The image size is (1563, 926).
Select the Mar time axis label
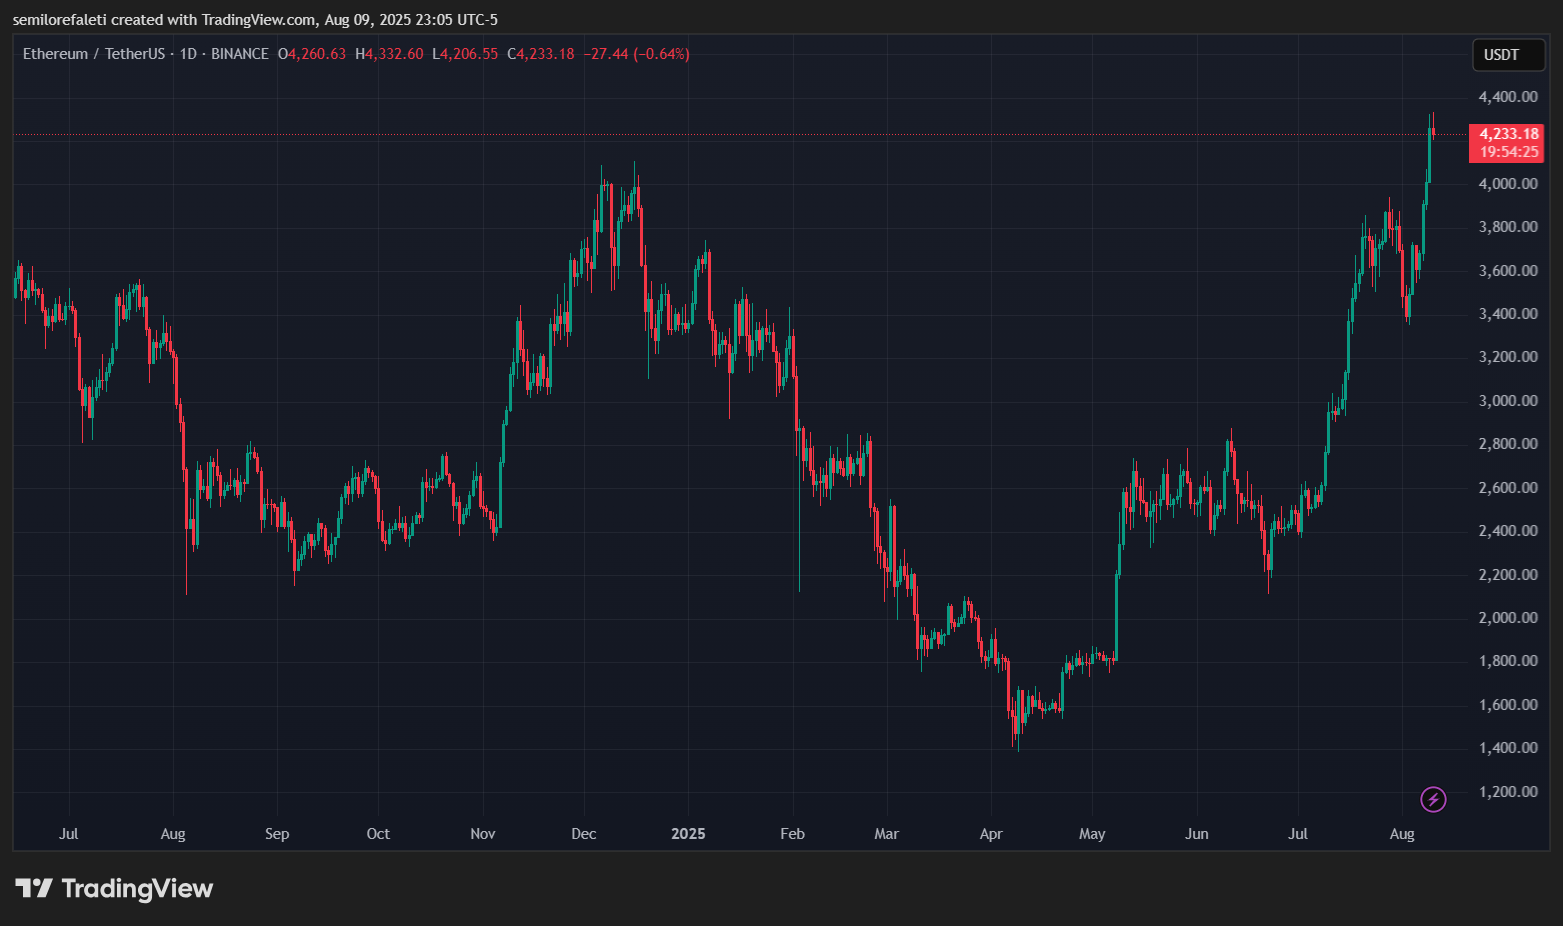887,834
